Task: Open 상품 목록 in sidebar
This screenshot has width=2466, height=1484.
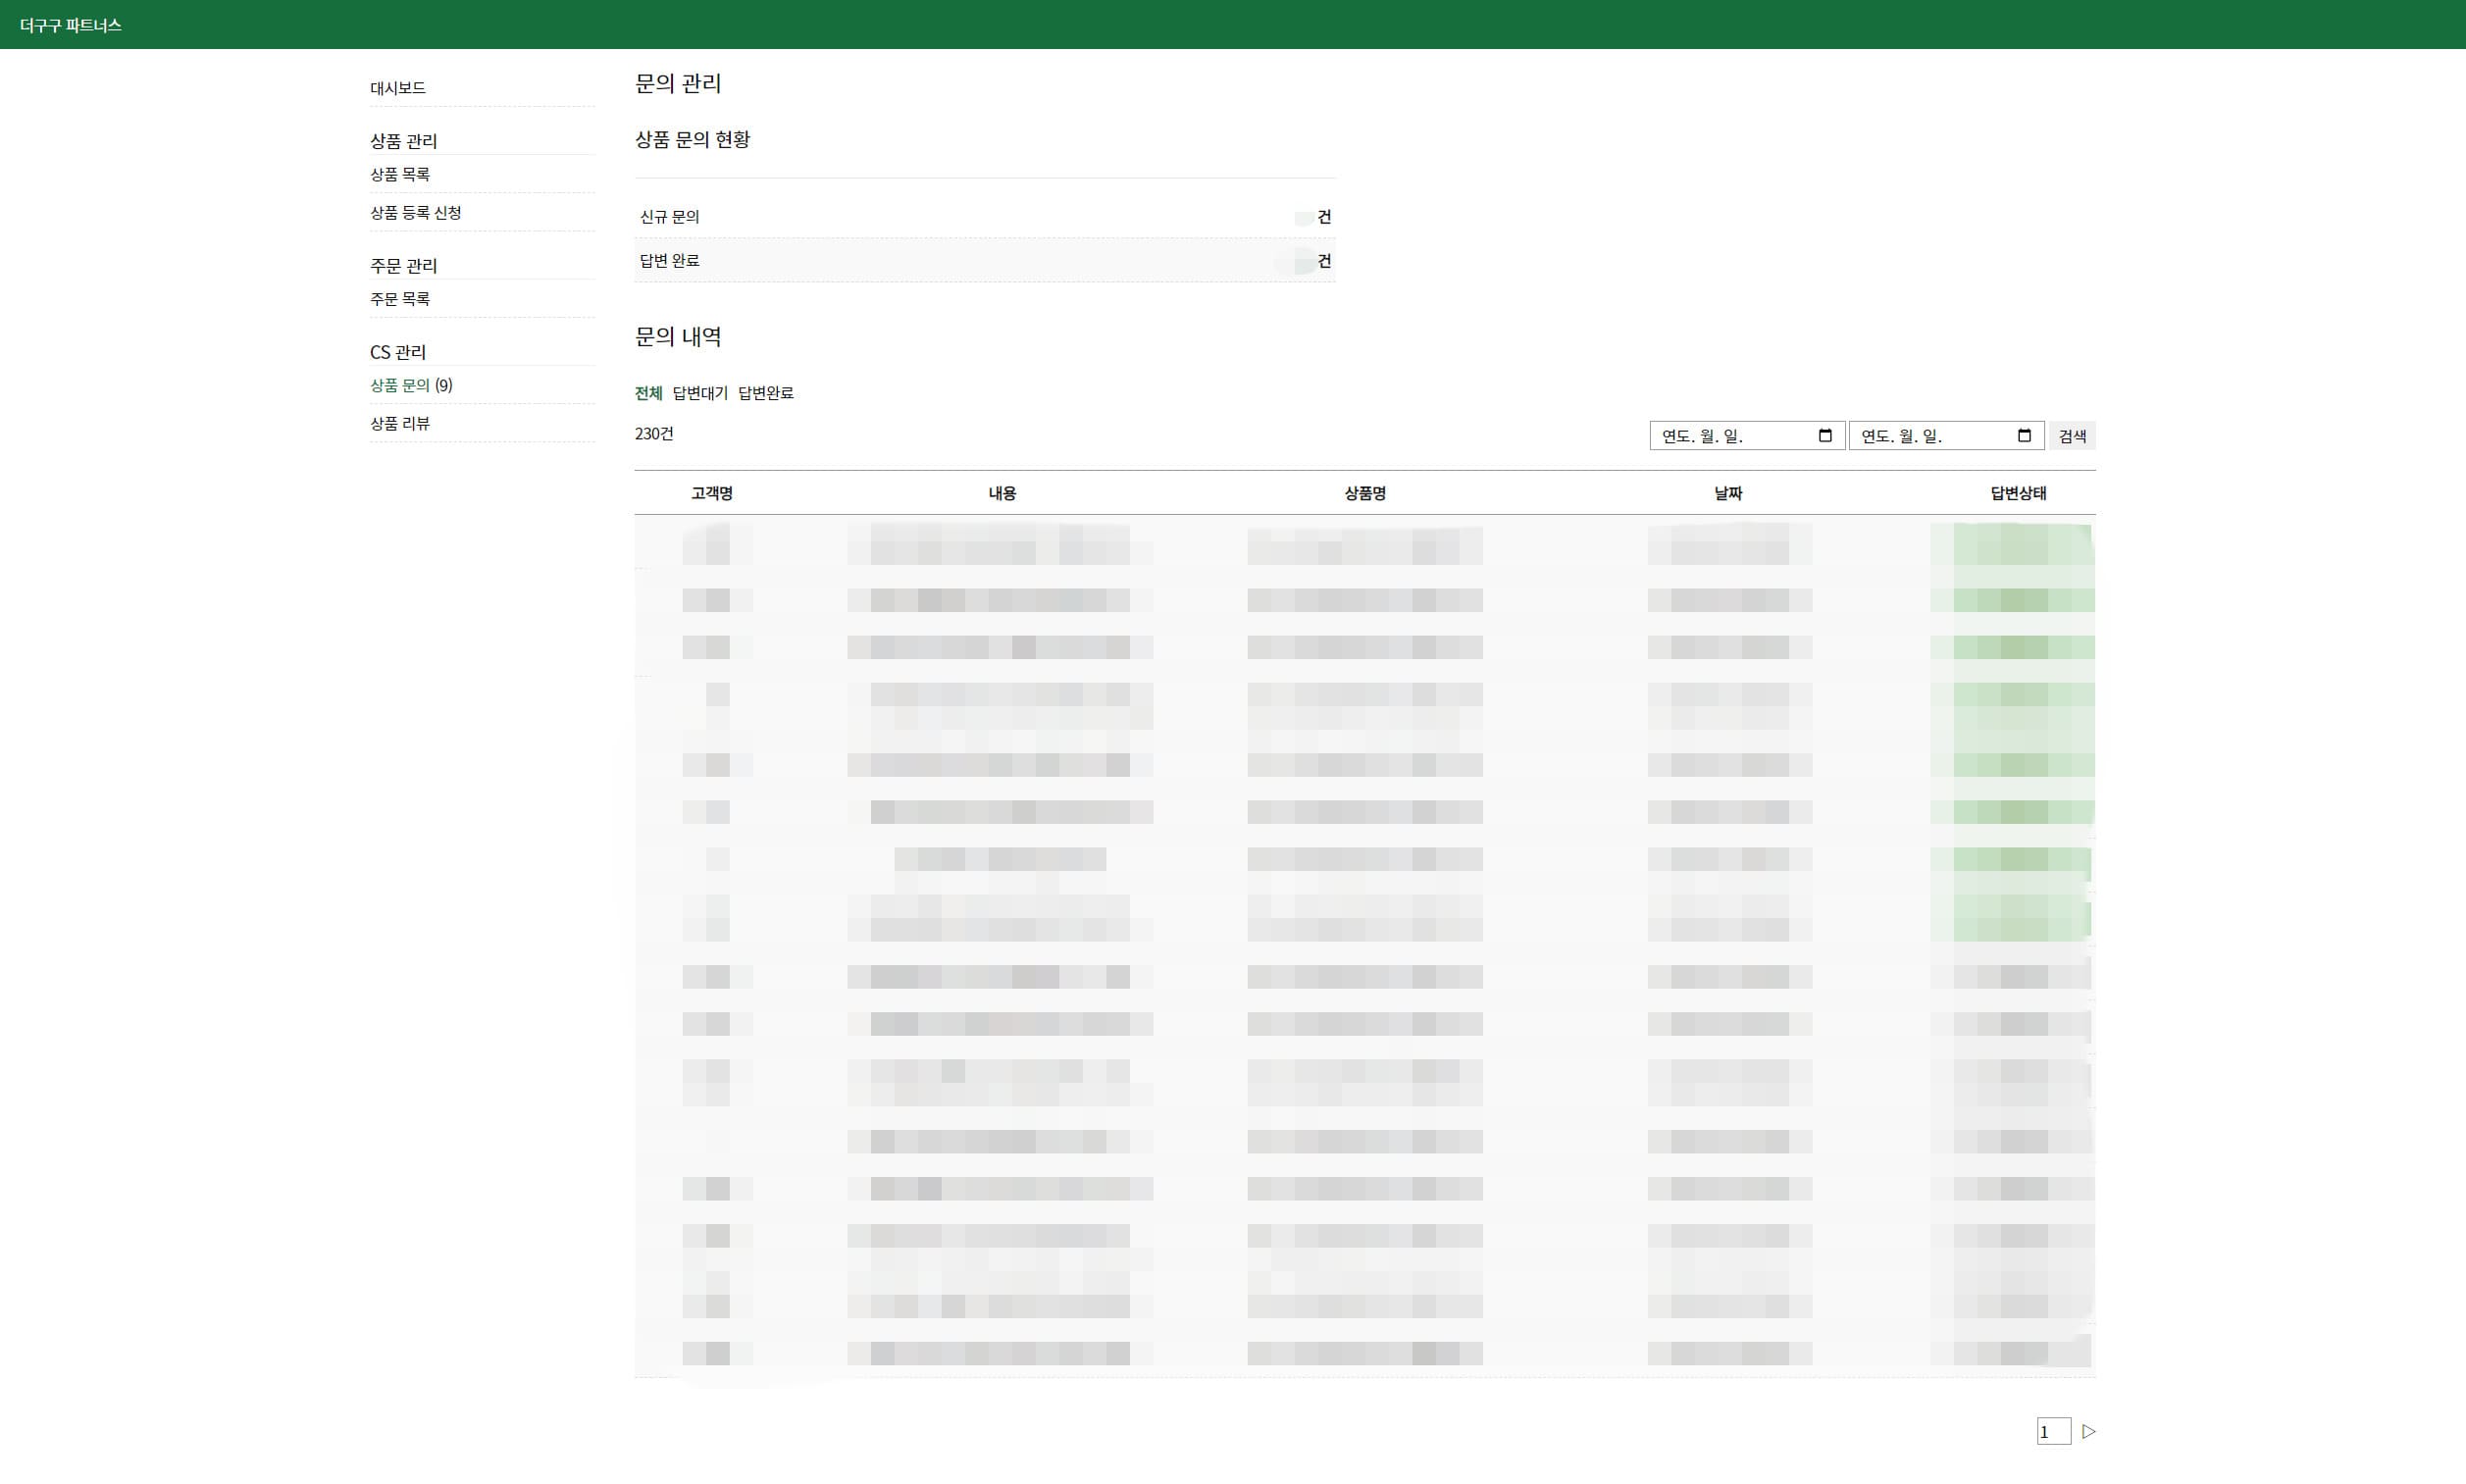Action: (x=400, y=174)
